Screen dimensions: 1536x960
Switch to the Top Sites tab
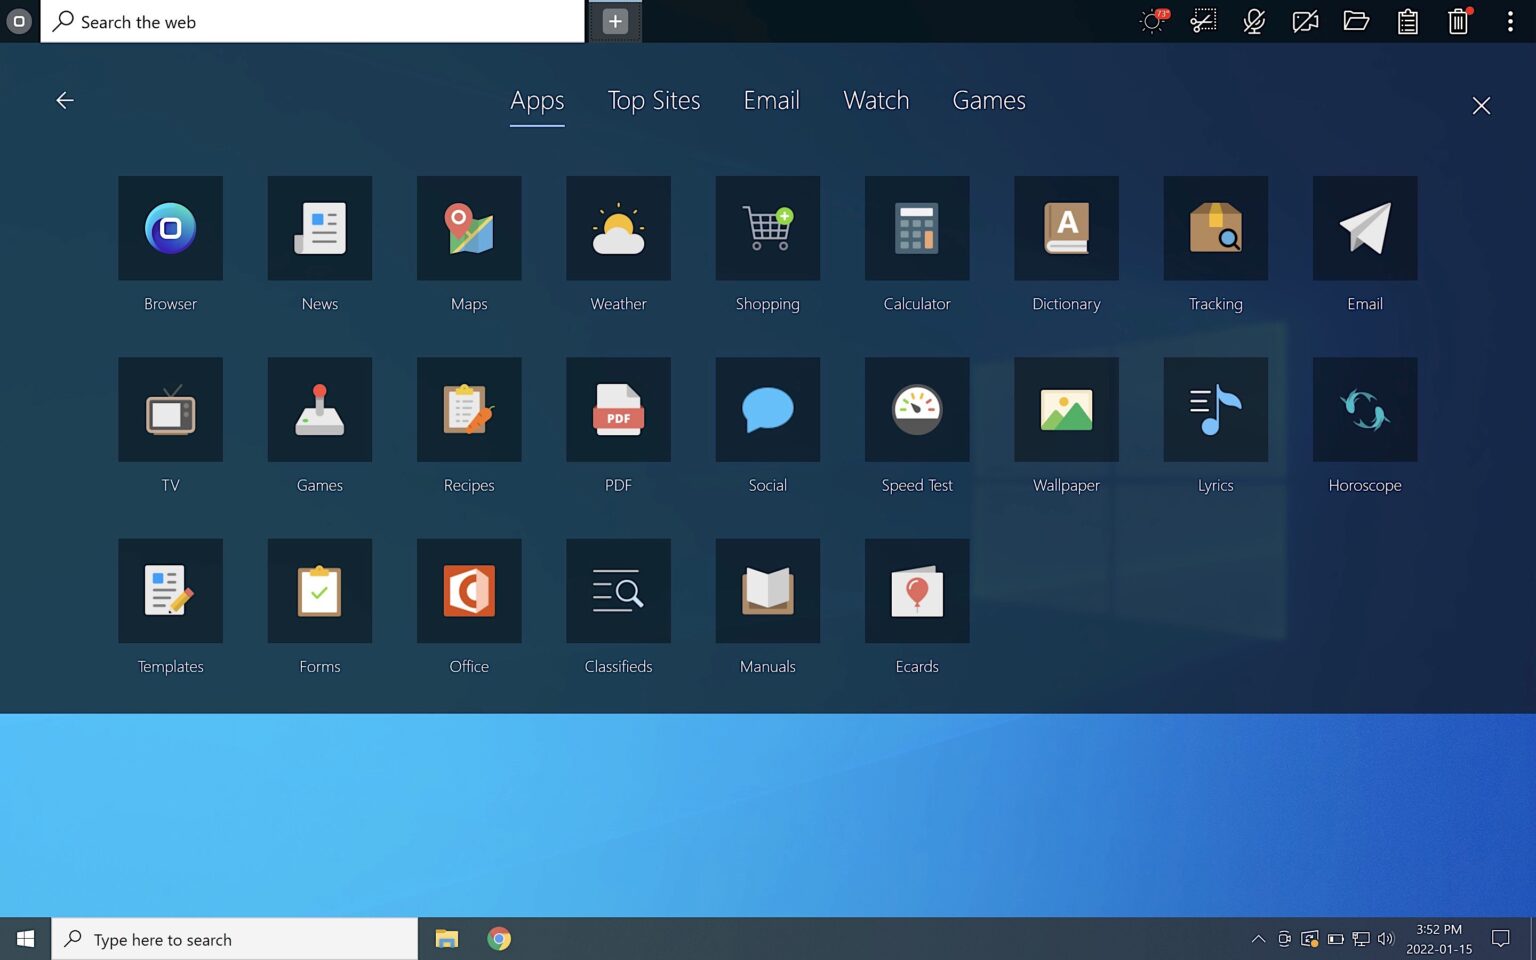pos(654,100)
